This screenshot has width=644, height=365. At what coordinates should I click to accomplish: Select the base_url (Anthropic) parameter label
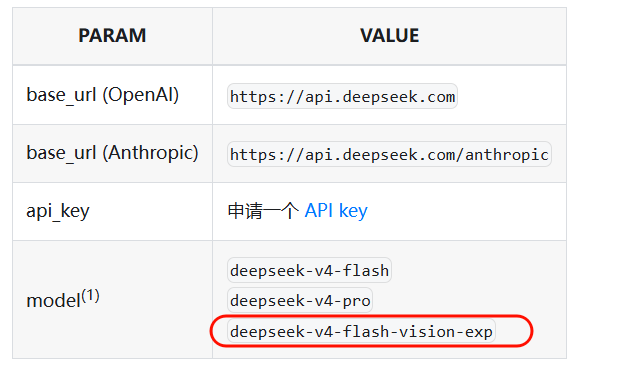(x=112, y=153)
